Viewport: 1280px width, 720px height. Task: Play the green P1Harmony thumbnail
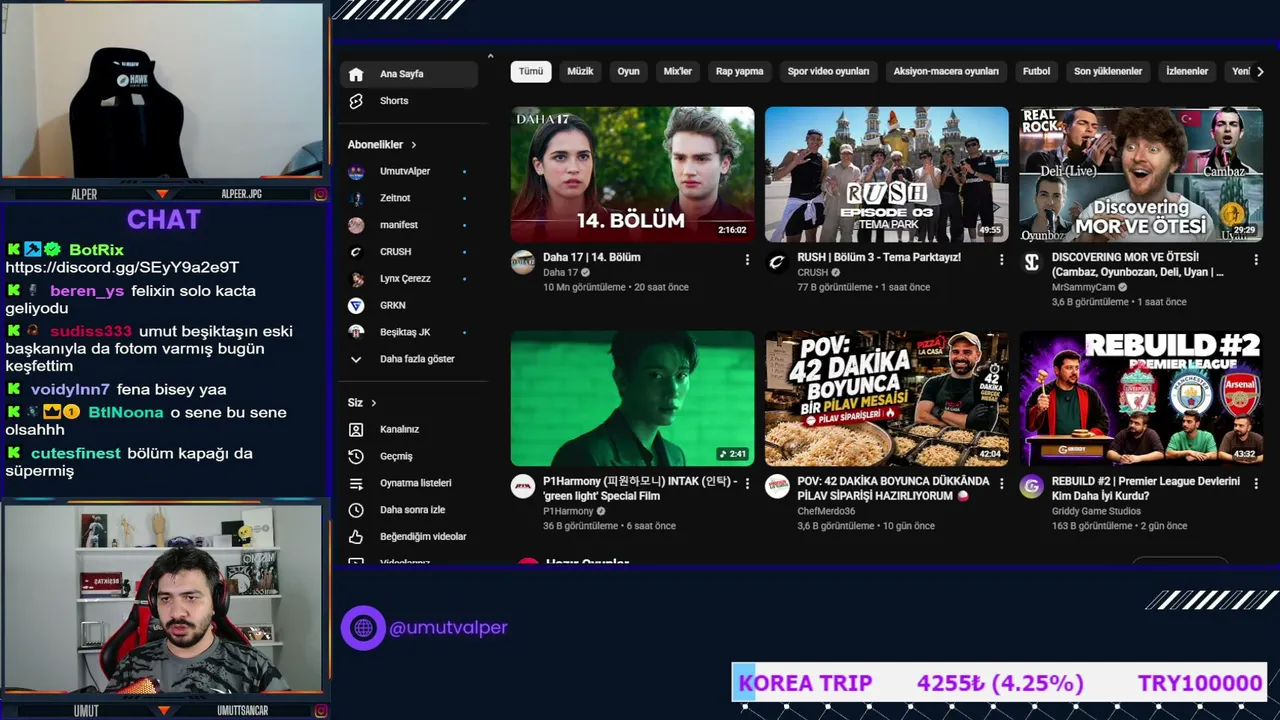pyautogui.click(x=633, y=398)
